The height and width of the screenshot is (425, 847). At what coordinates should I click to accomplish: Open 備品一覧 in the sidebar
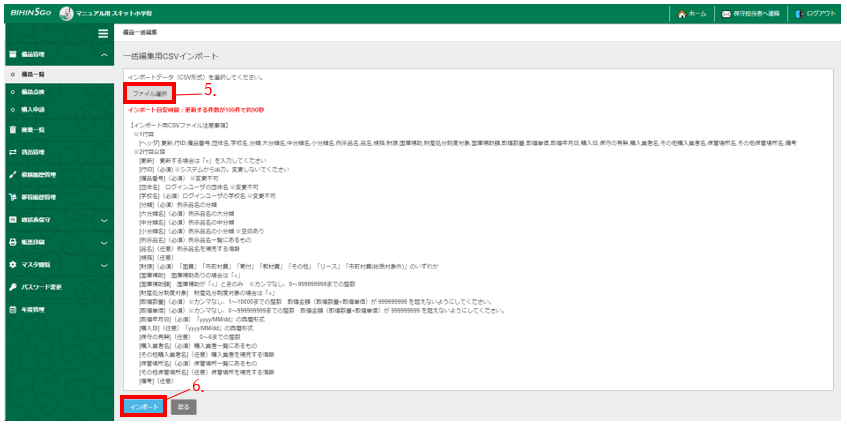coord(33,74)
